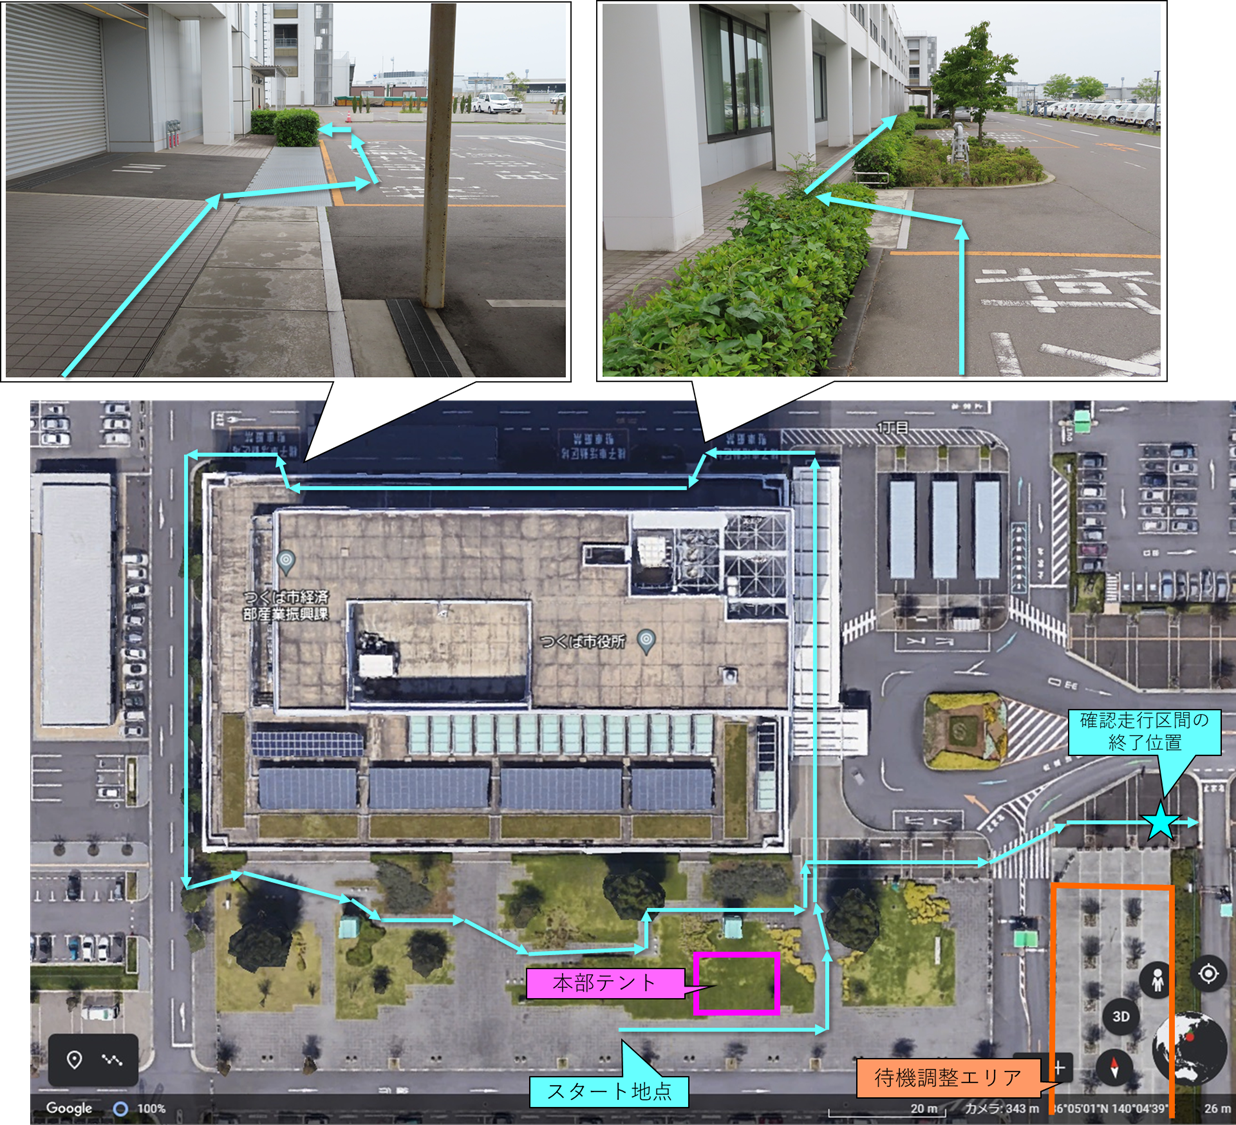
Task: Click the 100% loading indicator
Action: [139, 1109]
